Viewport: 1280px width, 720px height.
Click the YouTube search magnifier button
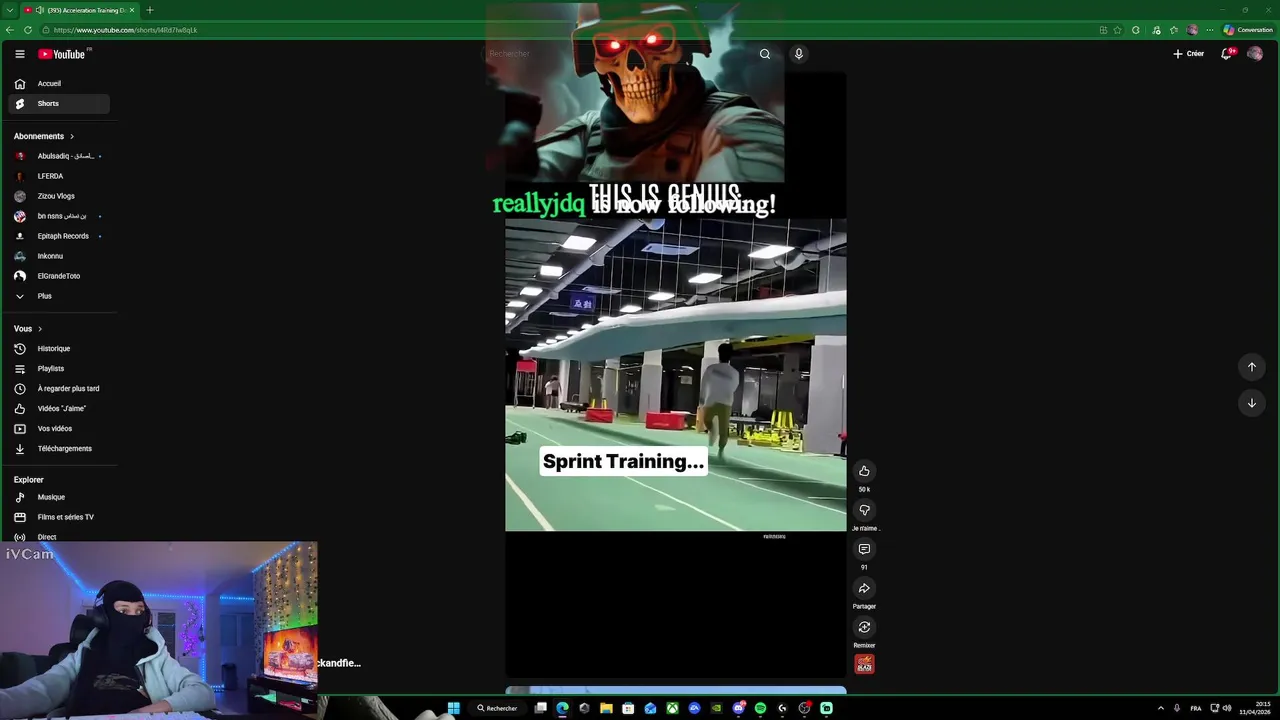[765, 54]
